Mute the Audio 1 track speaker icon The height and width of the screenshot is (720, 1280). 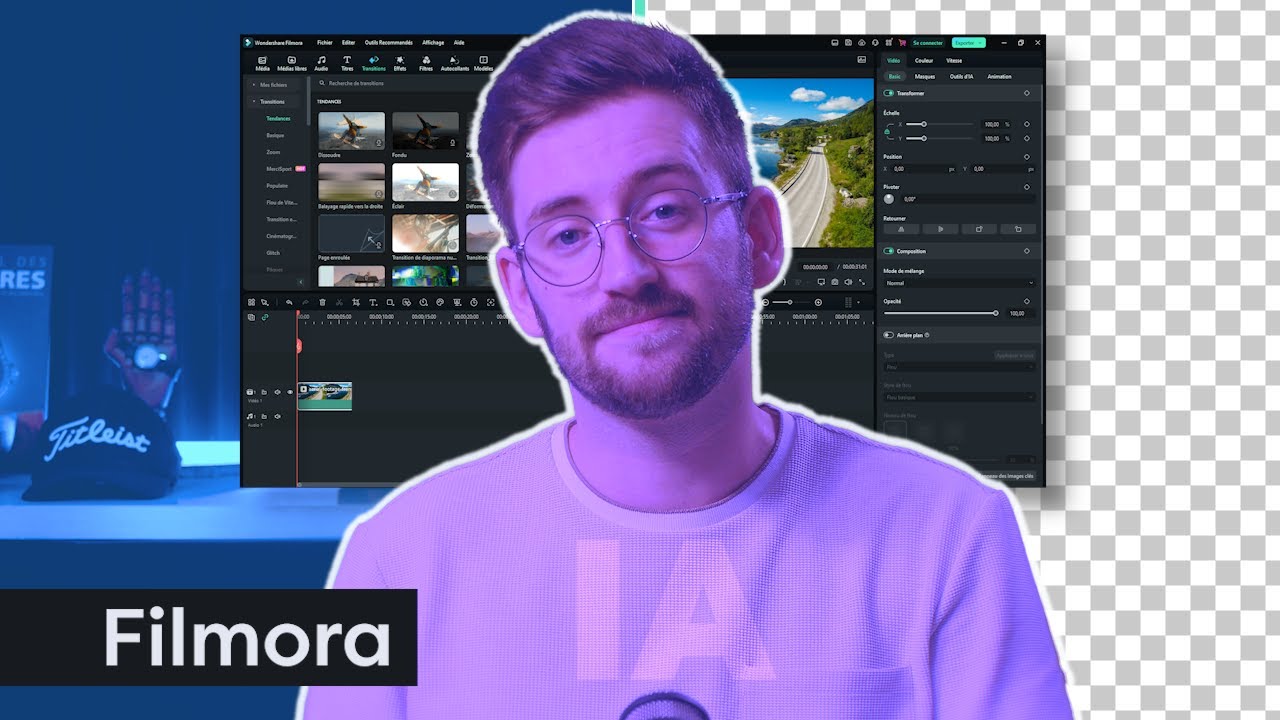pyautogui.click(x=277, y=416)
